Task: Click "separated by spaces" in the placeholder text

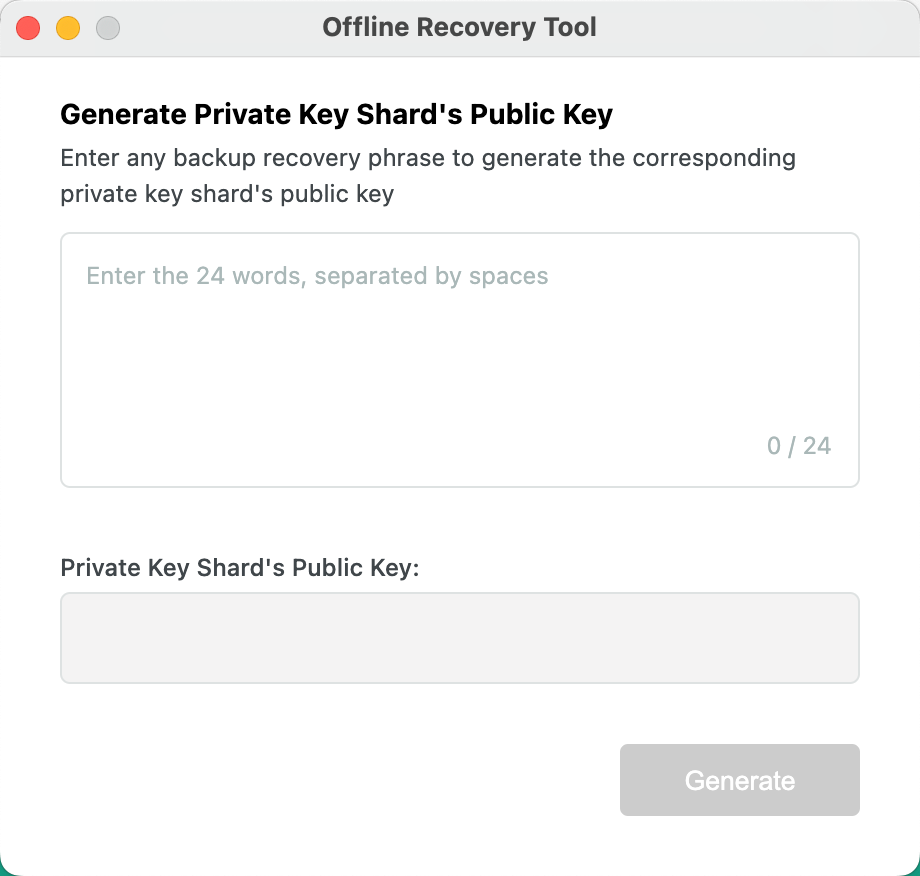Action: [432, 276]
